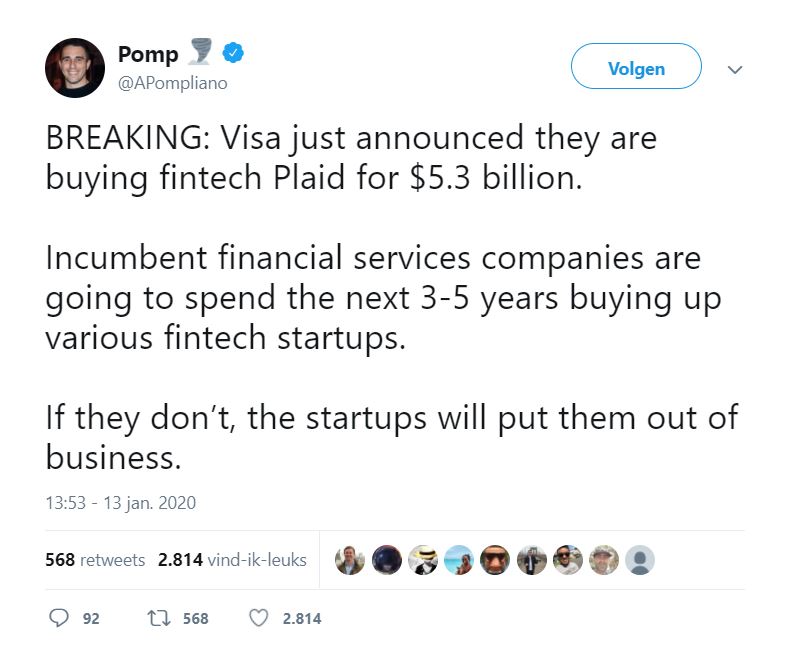
Task: Click the blue verified badge
Action: [233, 53]
